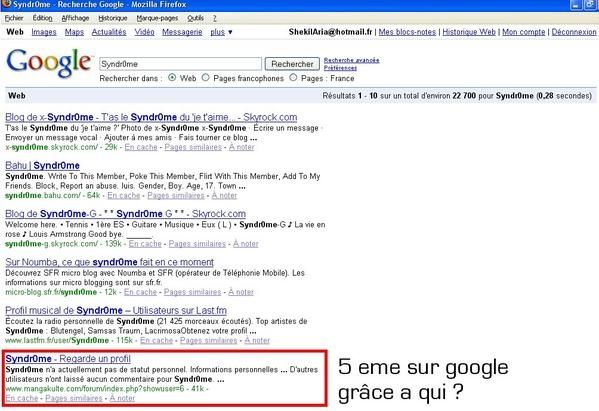
Task: Click the Rechercher button
Action: click(x=292, y=64)
